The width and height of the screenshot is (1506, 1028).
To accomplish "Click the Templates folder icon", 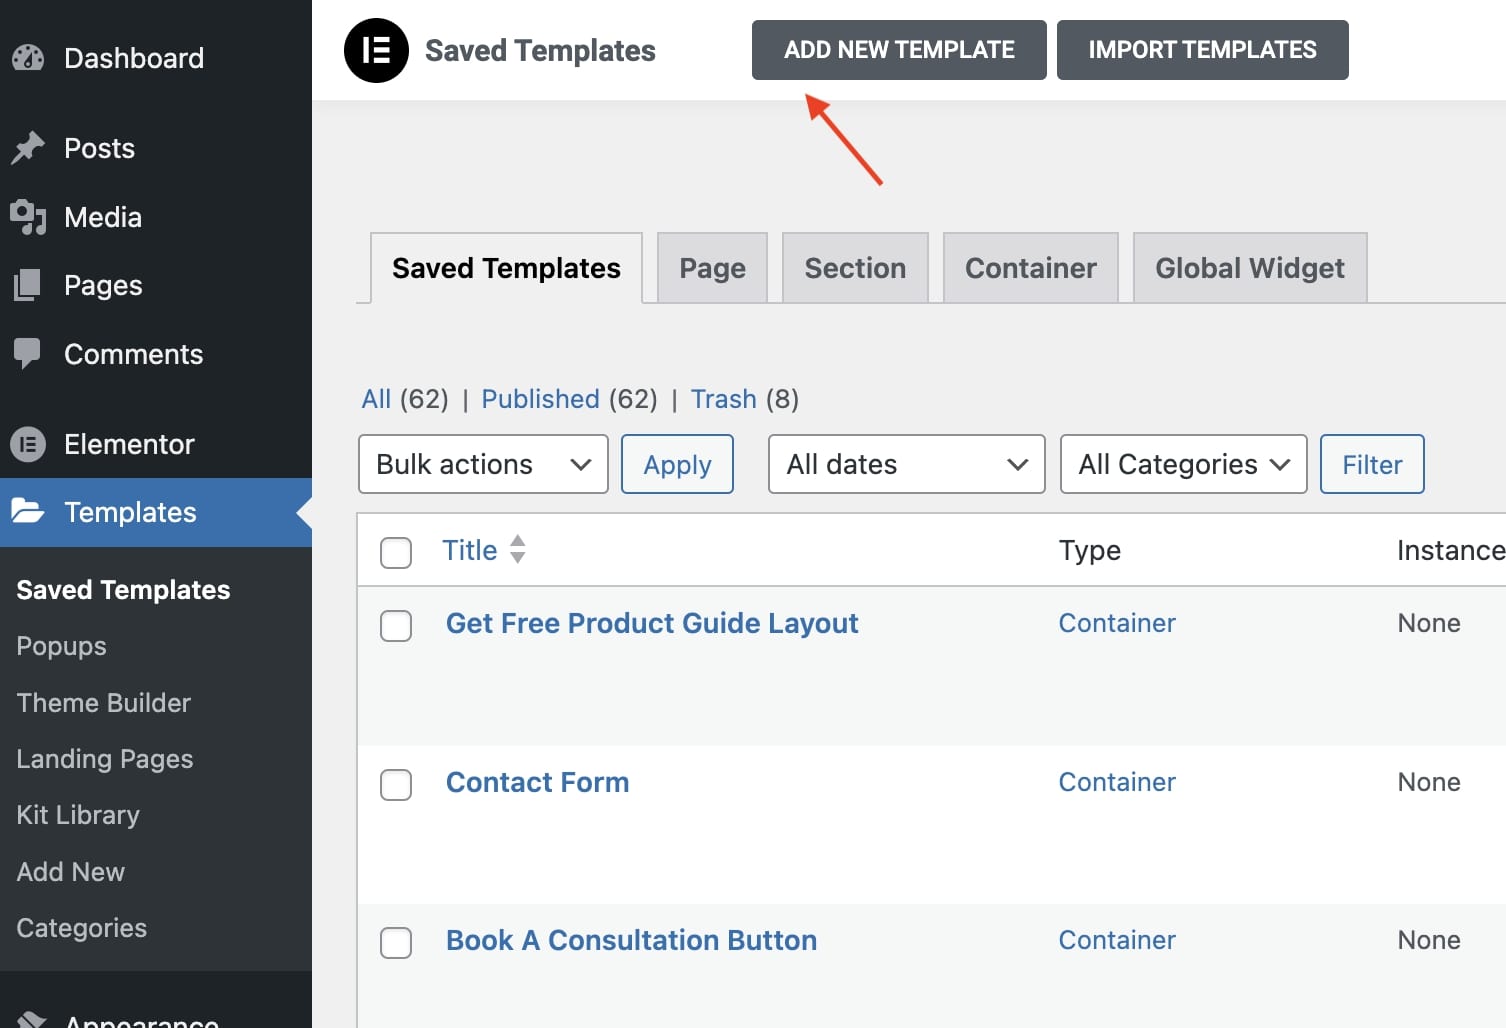I will point(28,512).
